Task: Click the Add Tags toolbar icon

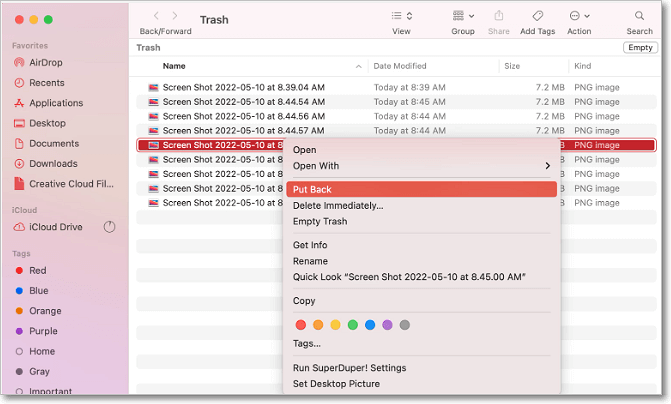Action: coord(537,16)
